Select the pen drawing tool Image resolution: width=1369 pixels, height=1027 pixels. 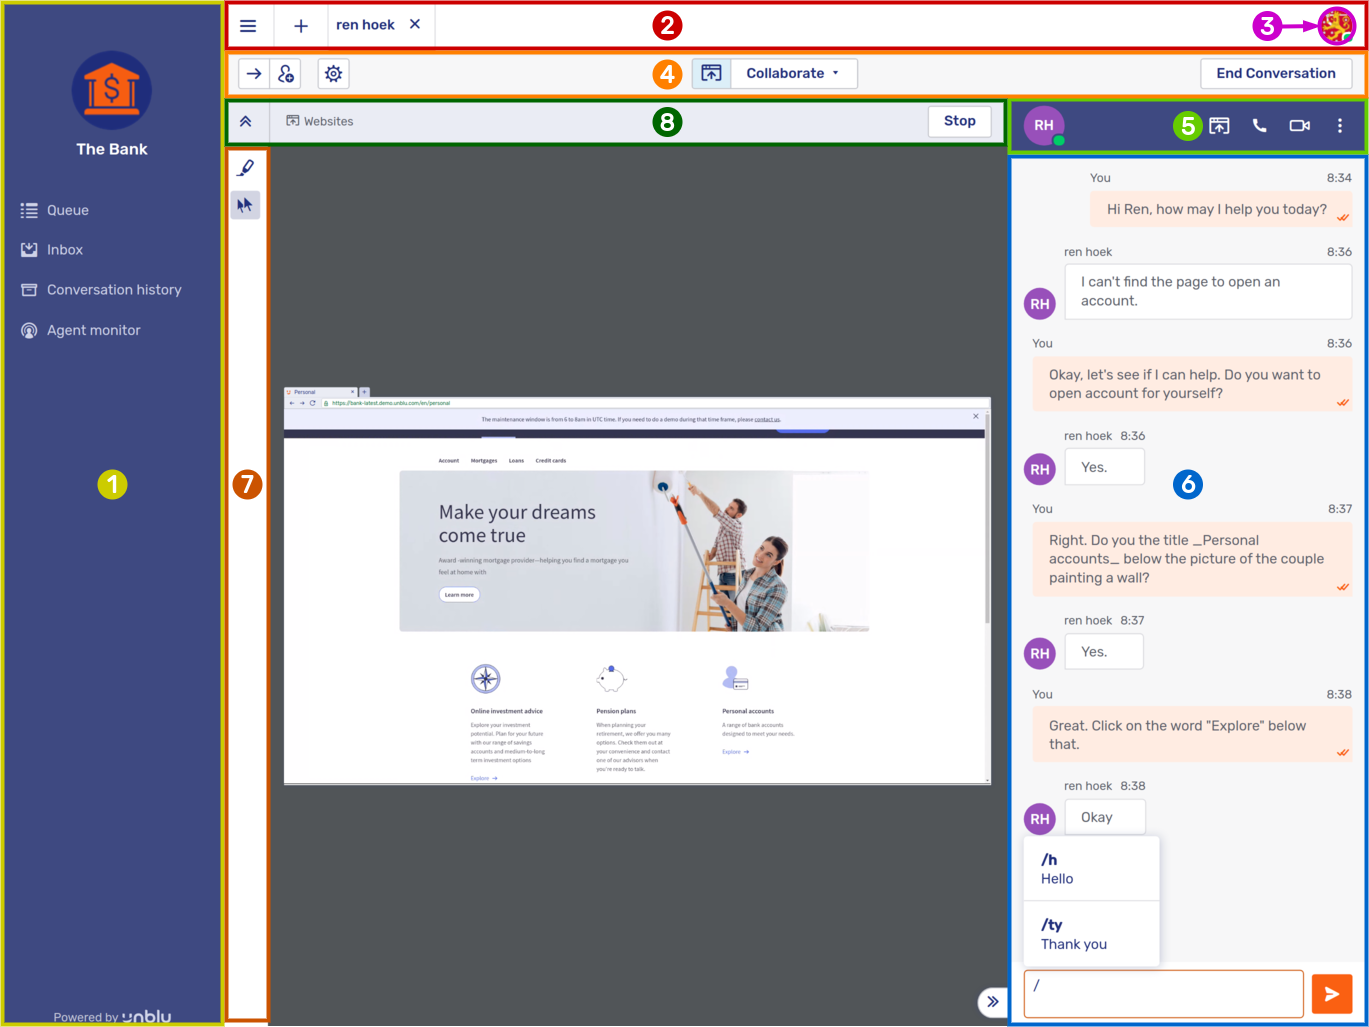tap(246, 168)
